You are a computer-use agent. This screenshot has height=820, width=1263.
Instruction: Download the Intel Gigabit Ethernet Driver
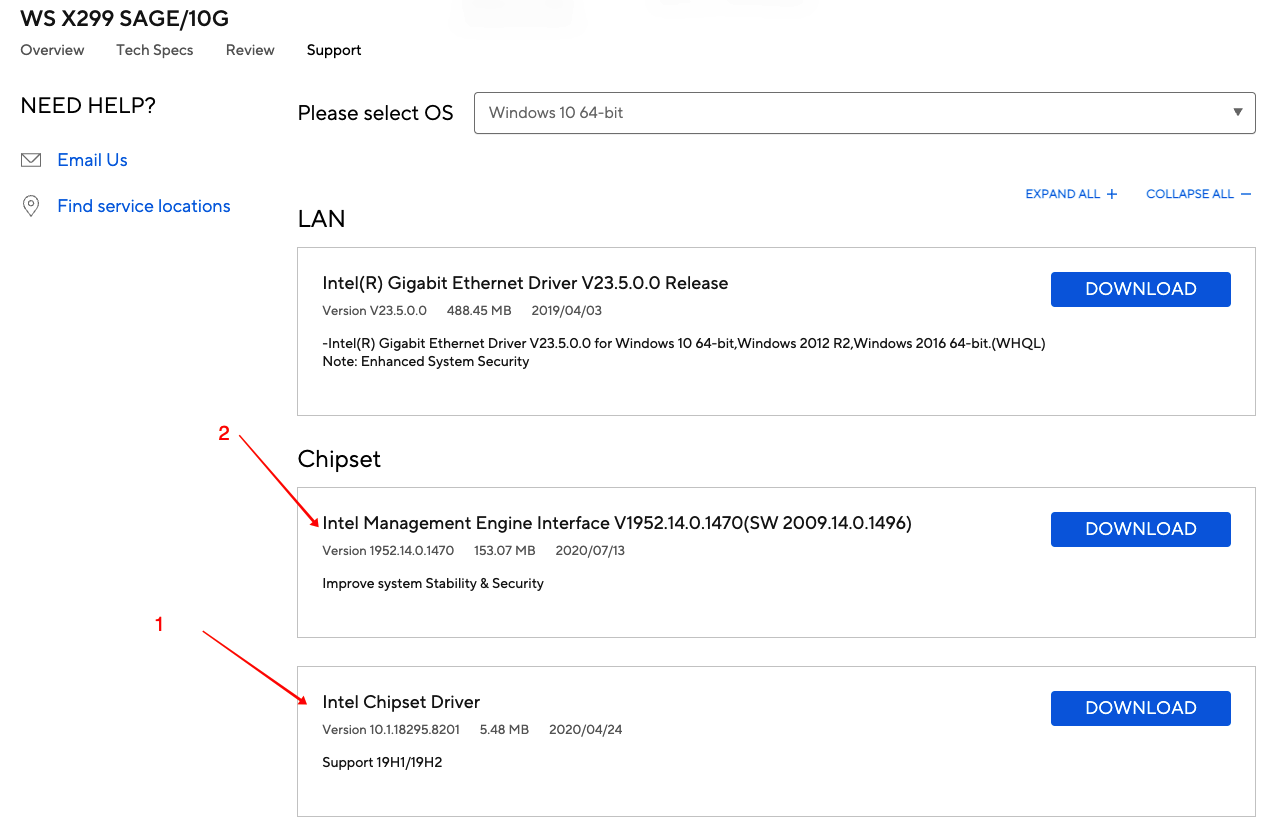(x=1140, y=289)
